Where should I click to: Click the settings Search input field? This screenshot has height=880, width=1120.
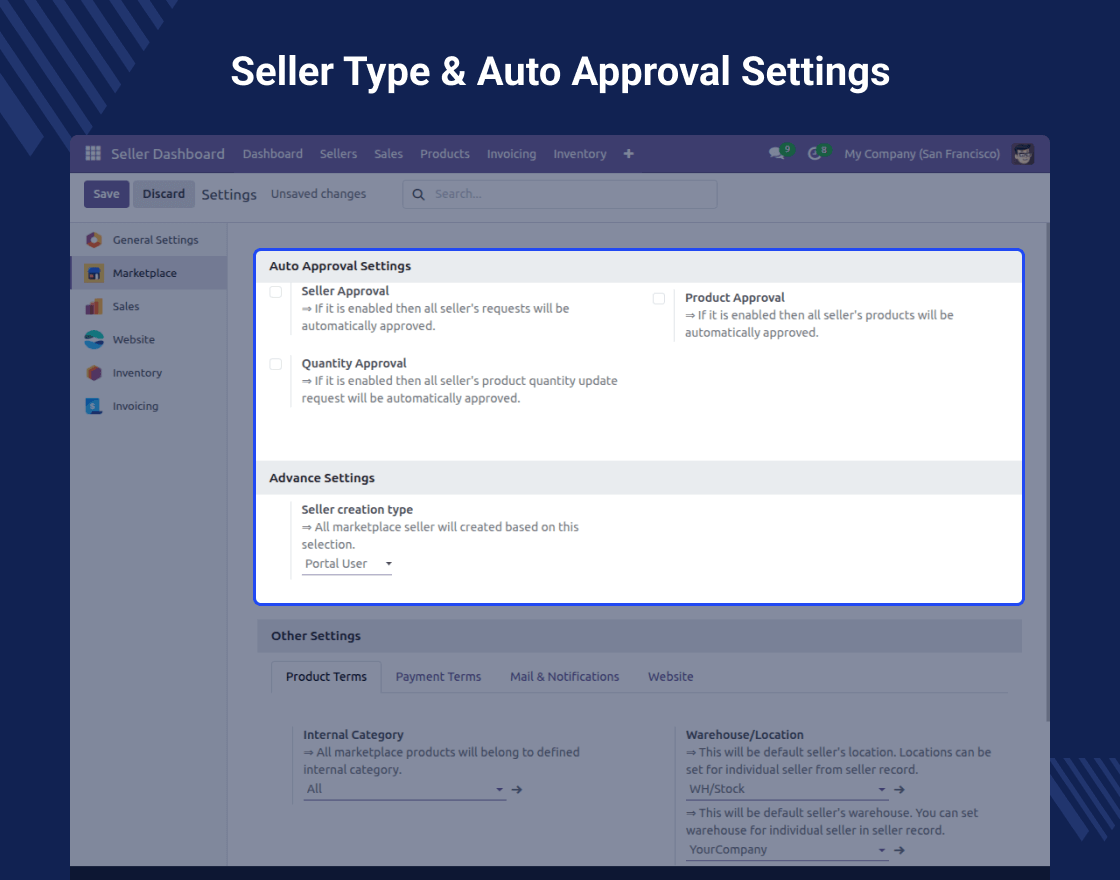(560, 194)
